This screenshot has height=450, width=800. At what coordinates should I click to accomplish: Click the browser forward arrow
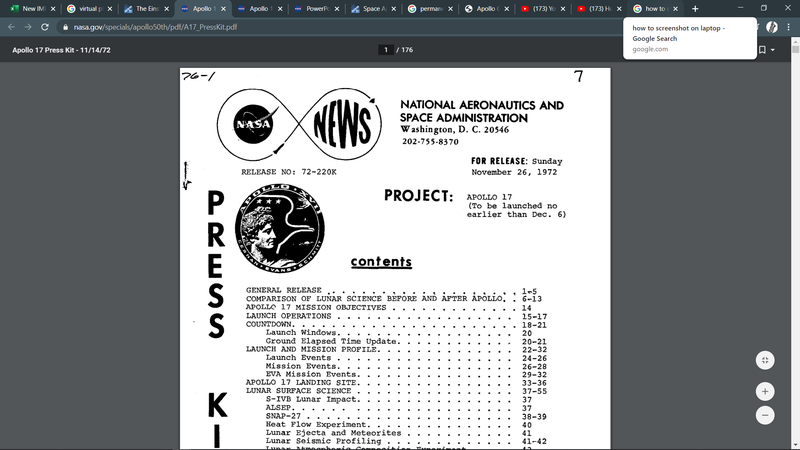click(x=28, y=27)
